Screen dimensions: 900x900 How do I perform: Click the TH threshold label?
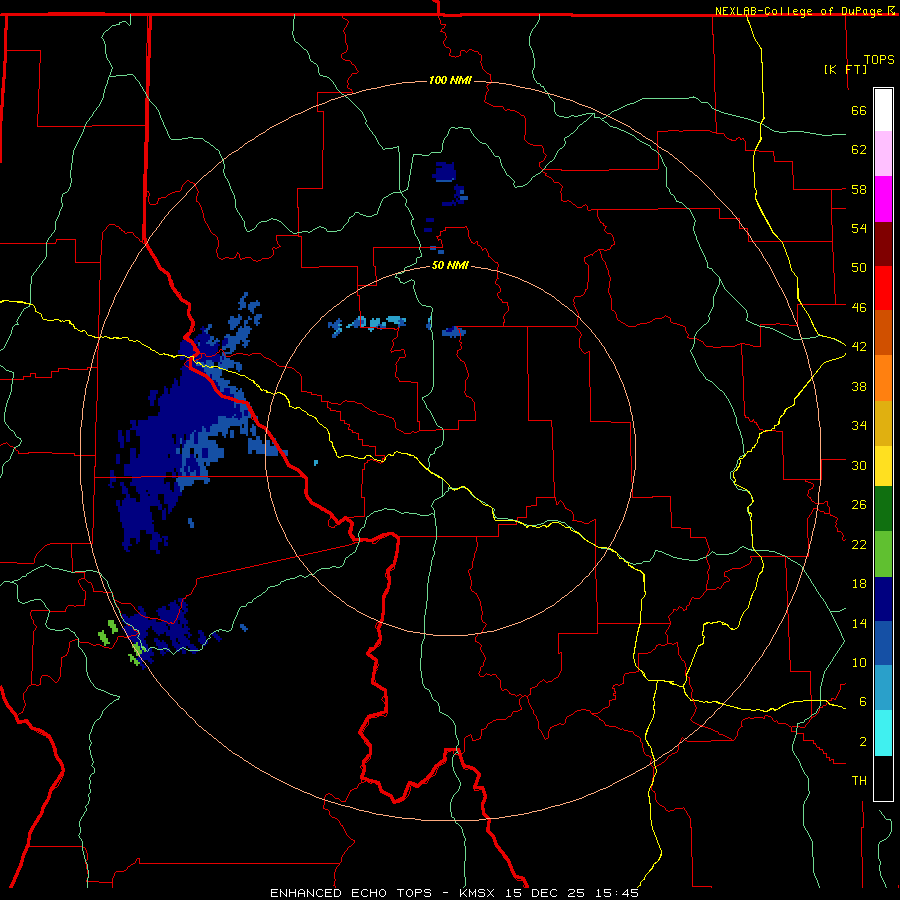tap(859, 780)
